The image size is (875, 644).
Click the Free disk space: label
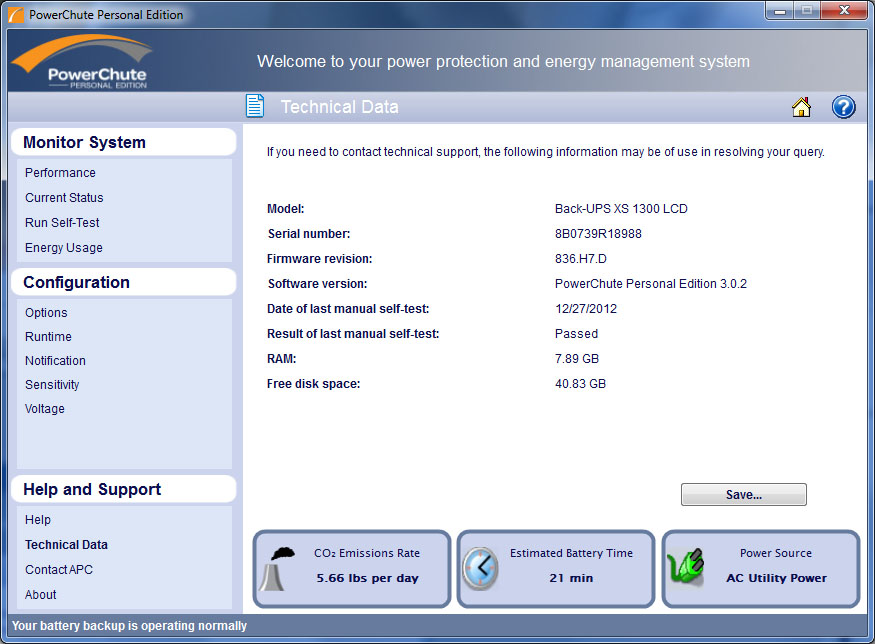pyautogui.click(x=314, y=384)
